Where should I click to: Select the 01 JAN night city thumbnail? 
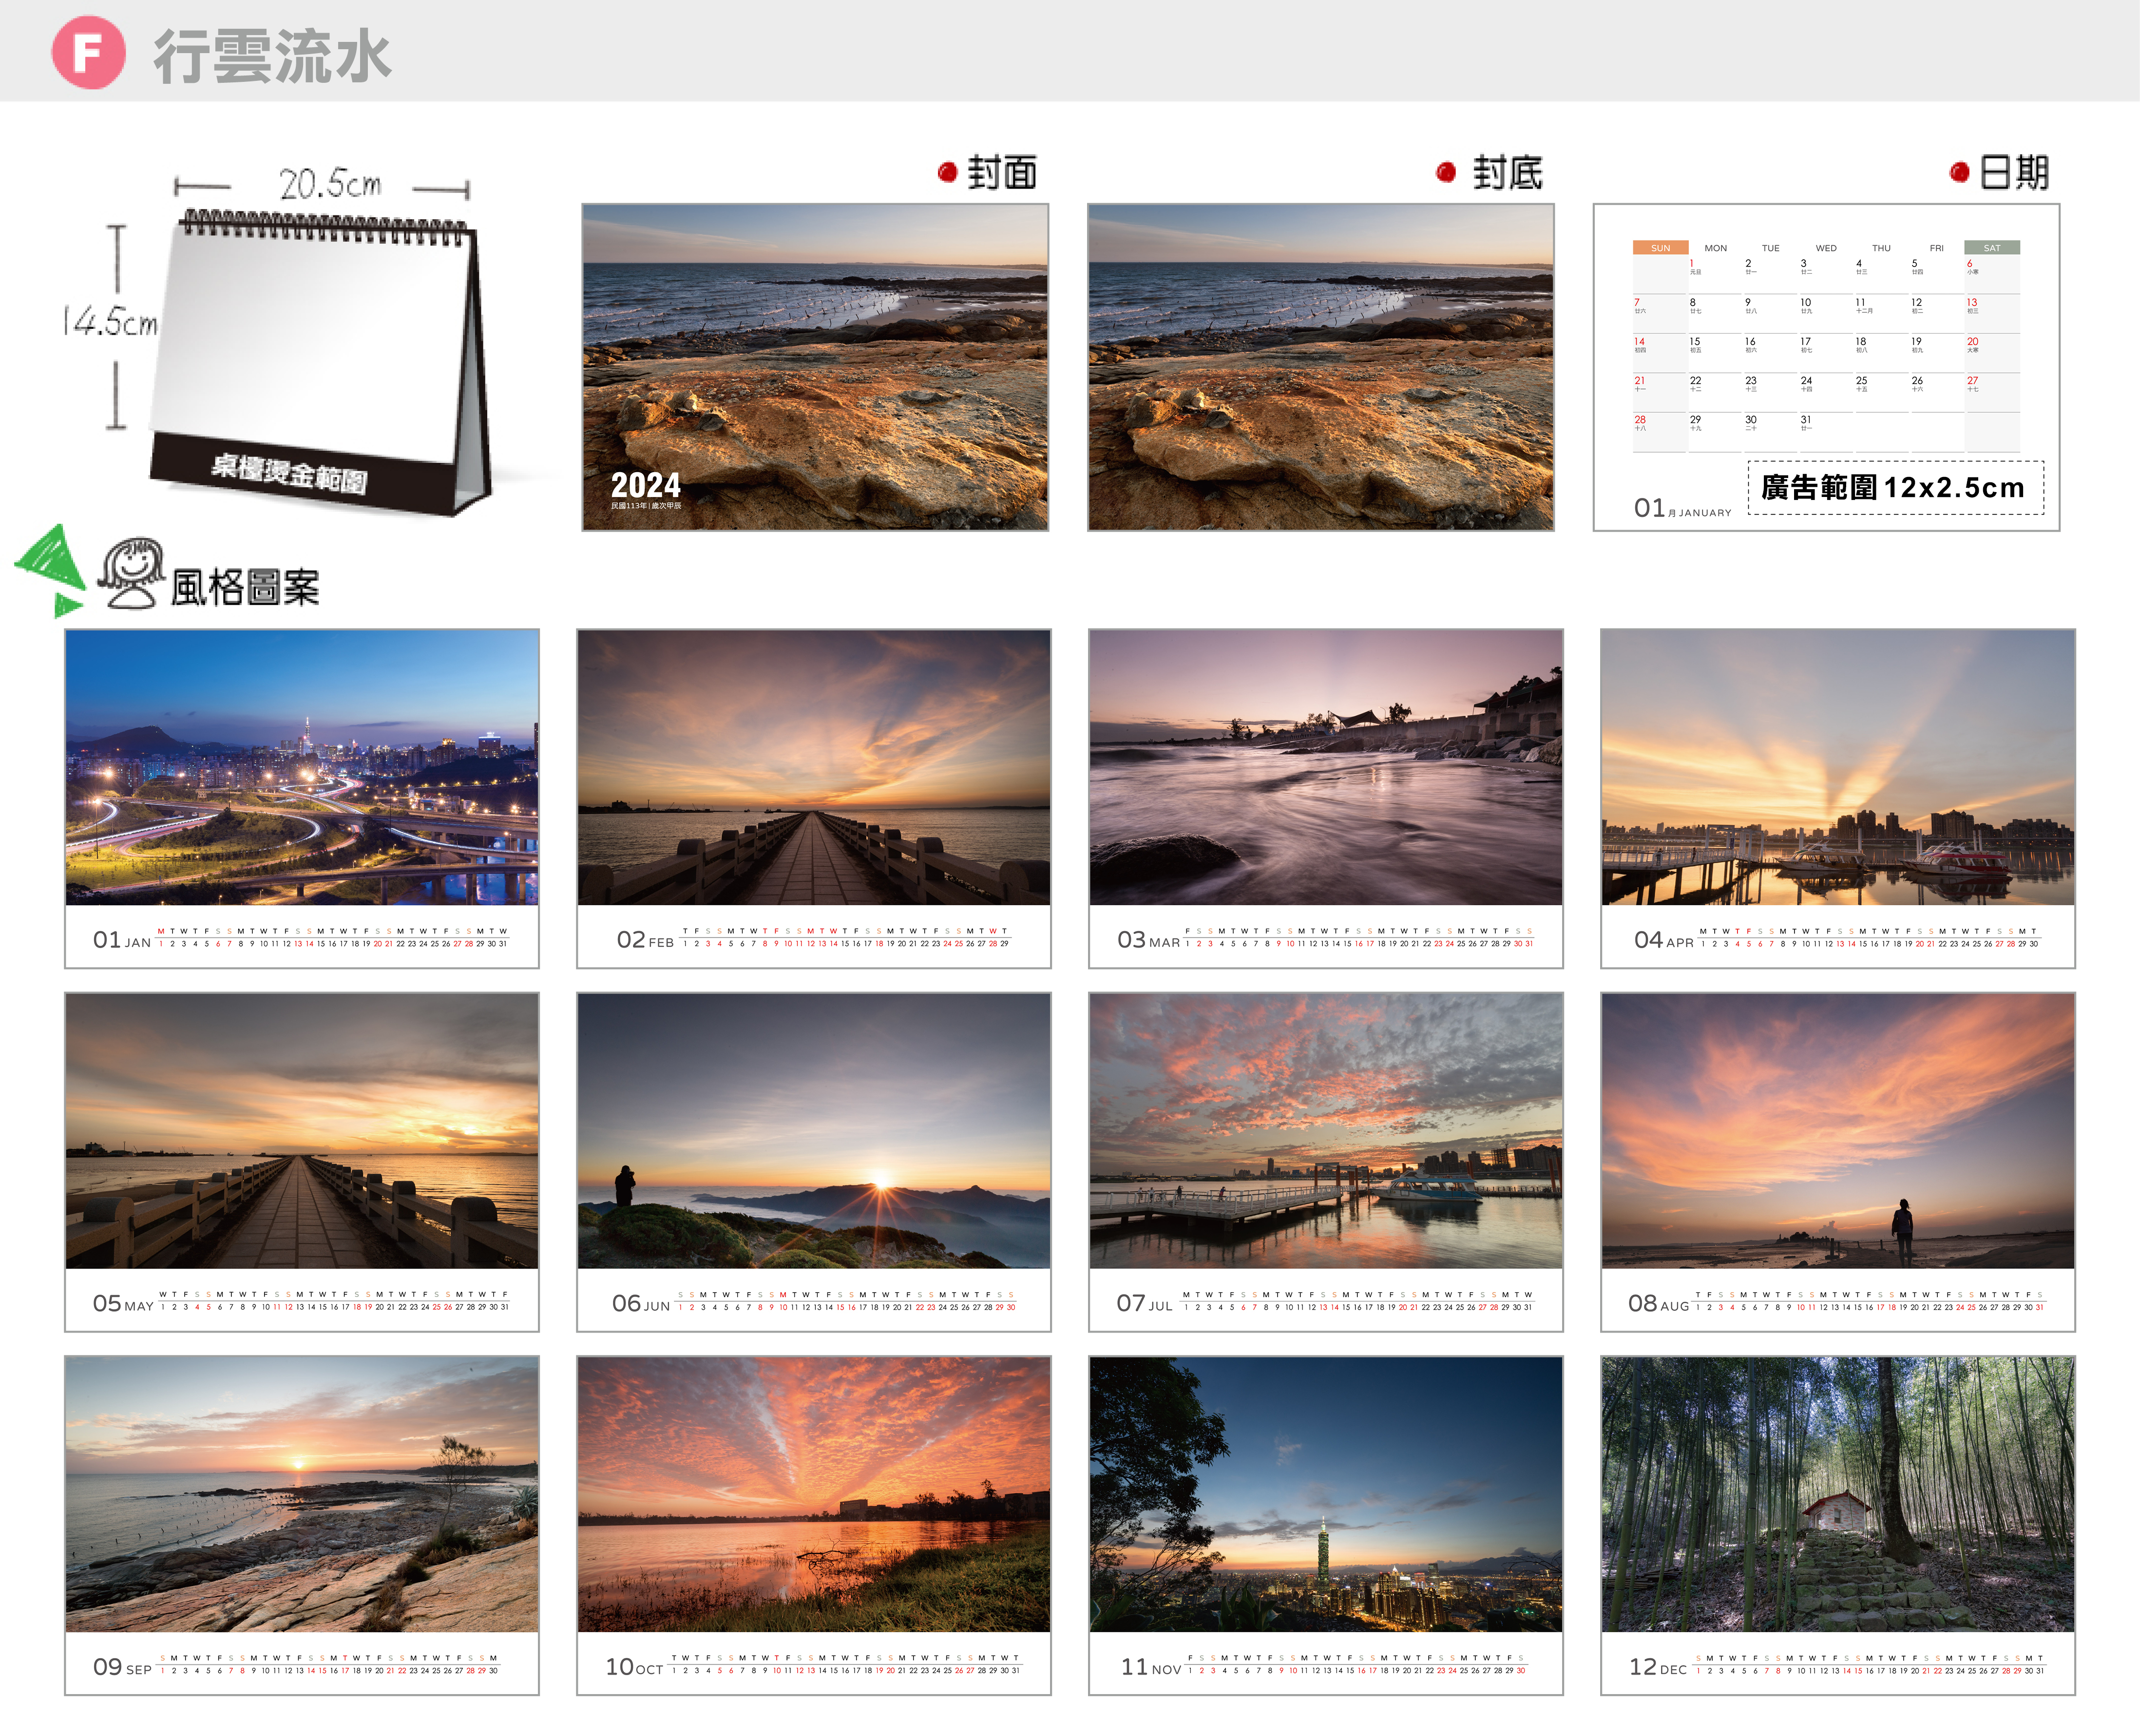click(x=302, y=767)
